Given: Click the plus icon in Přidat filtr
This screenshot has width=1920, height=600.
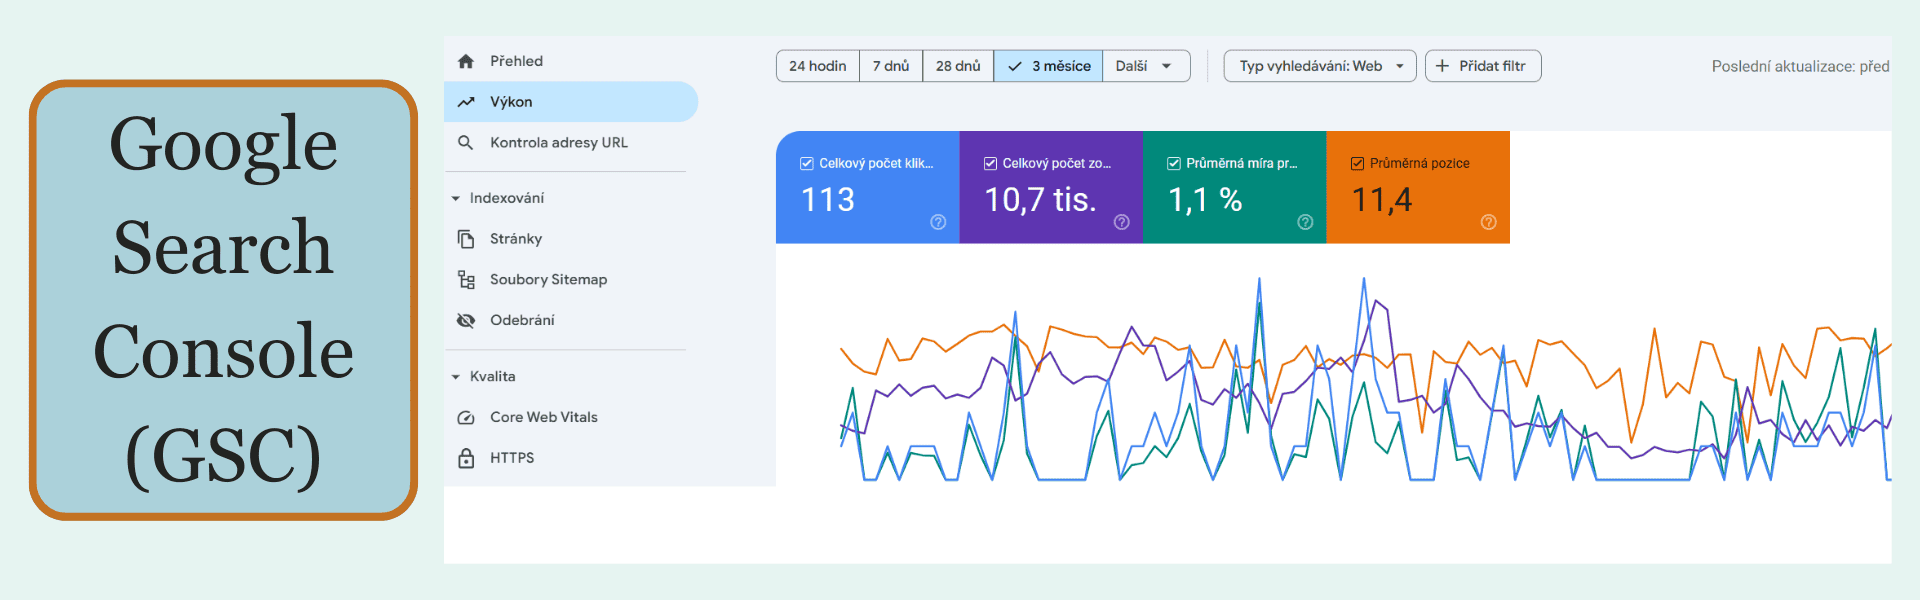Looking at the screenshot, I should 1442,66.
